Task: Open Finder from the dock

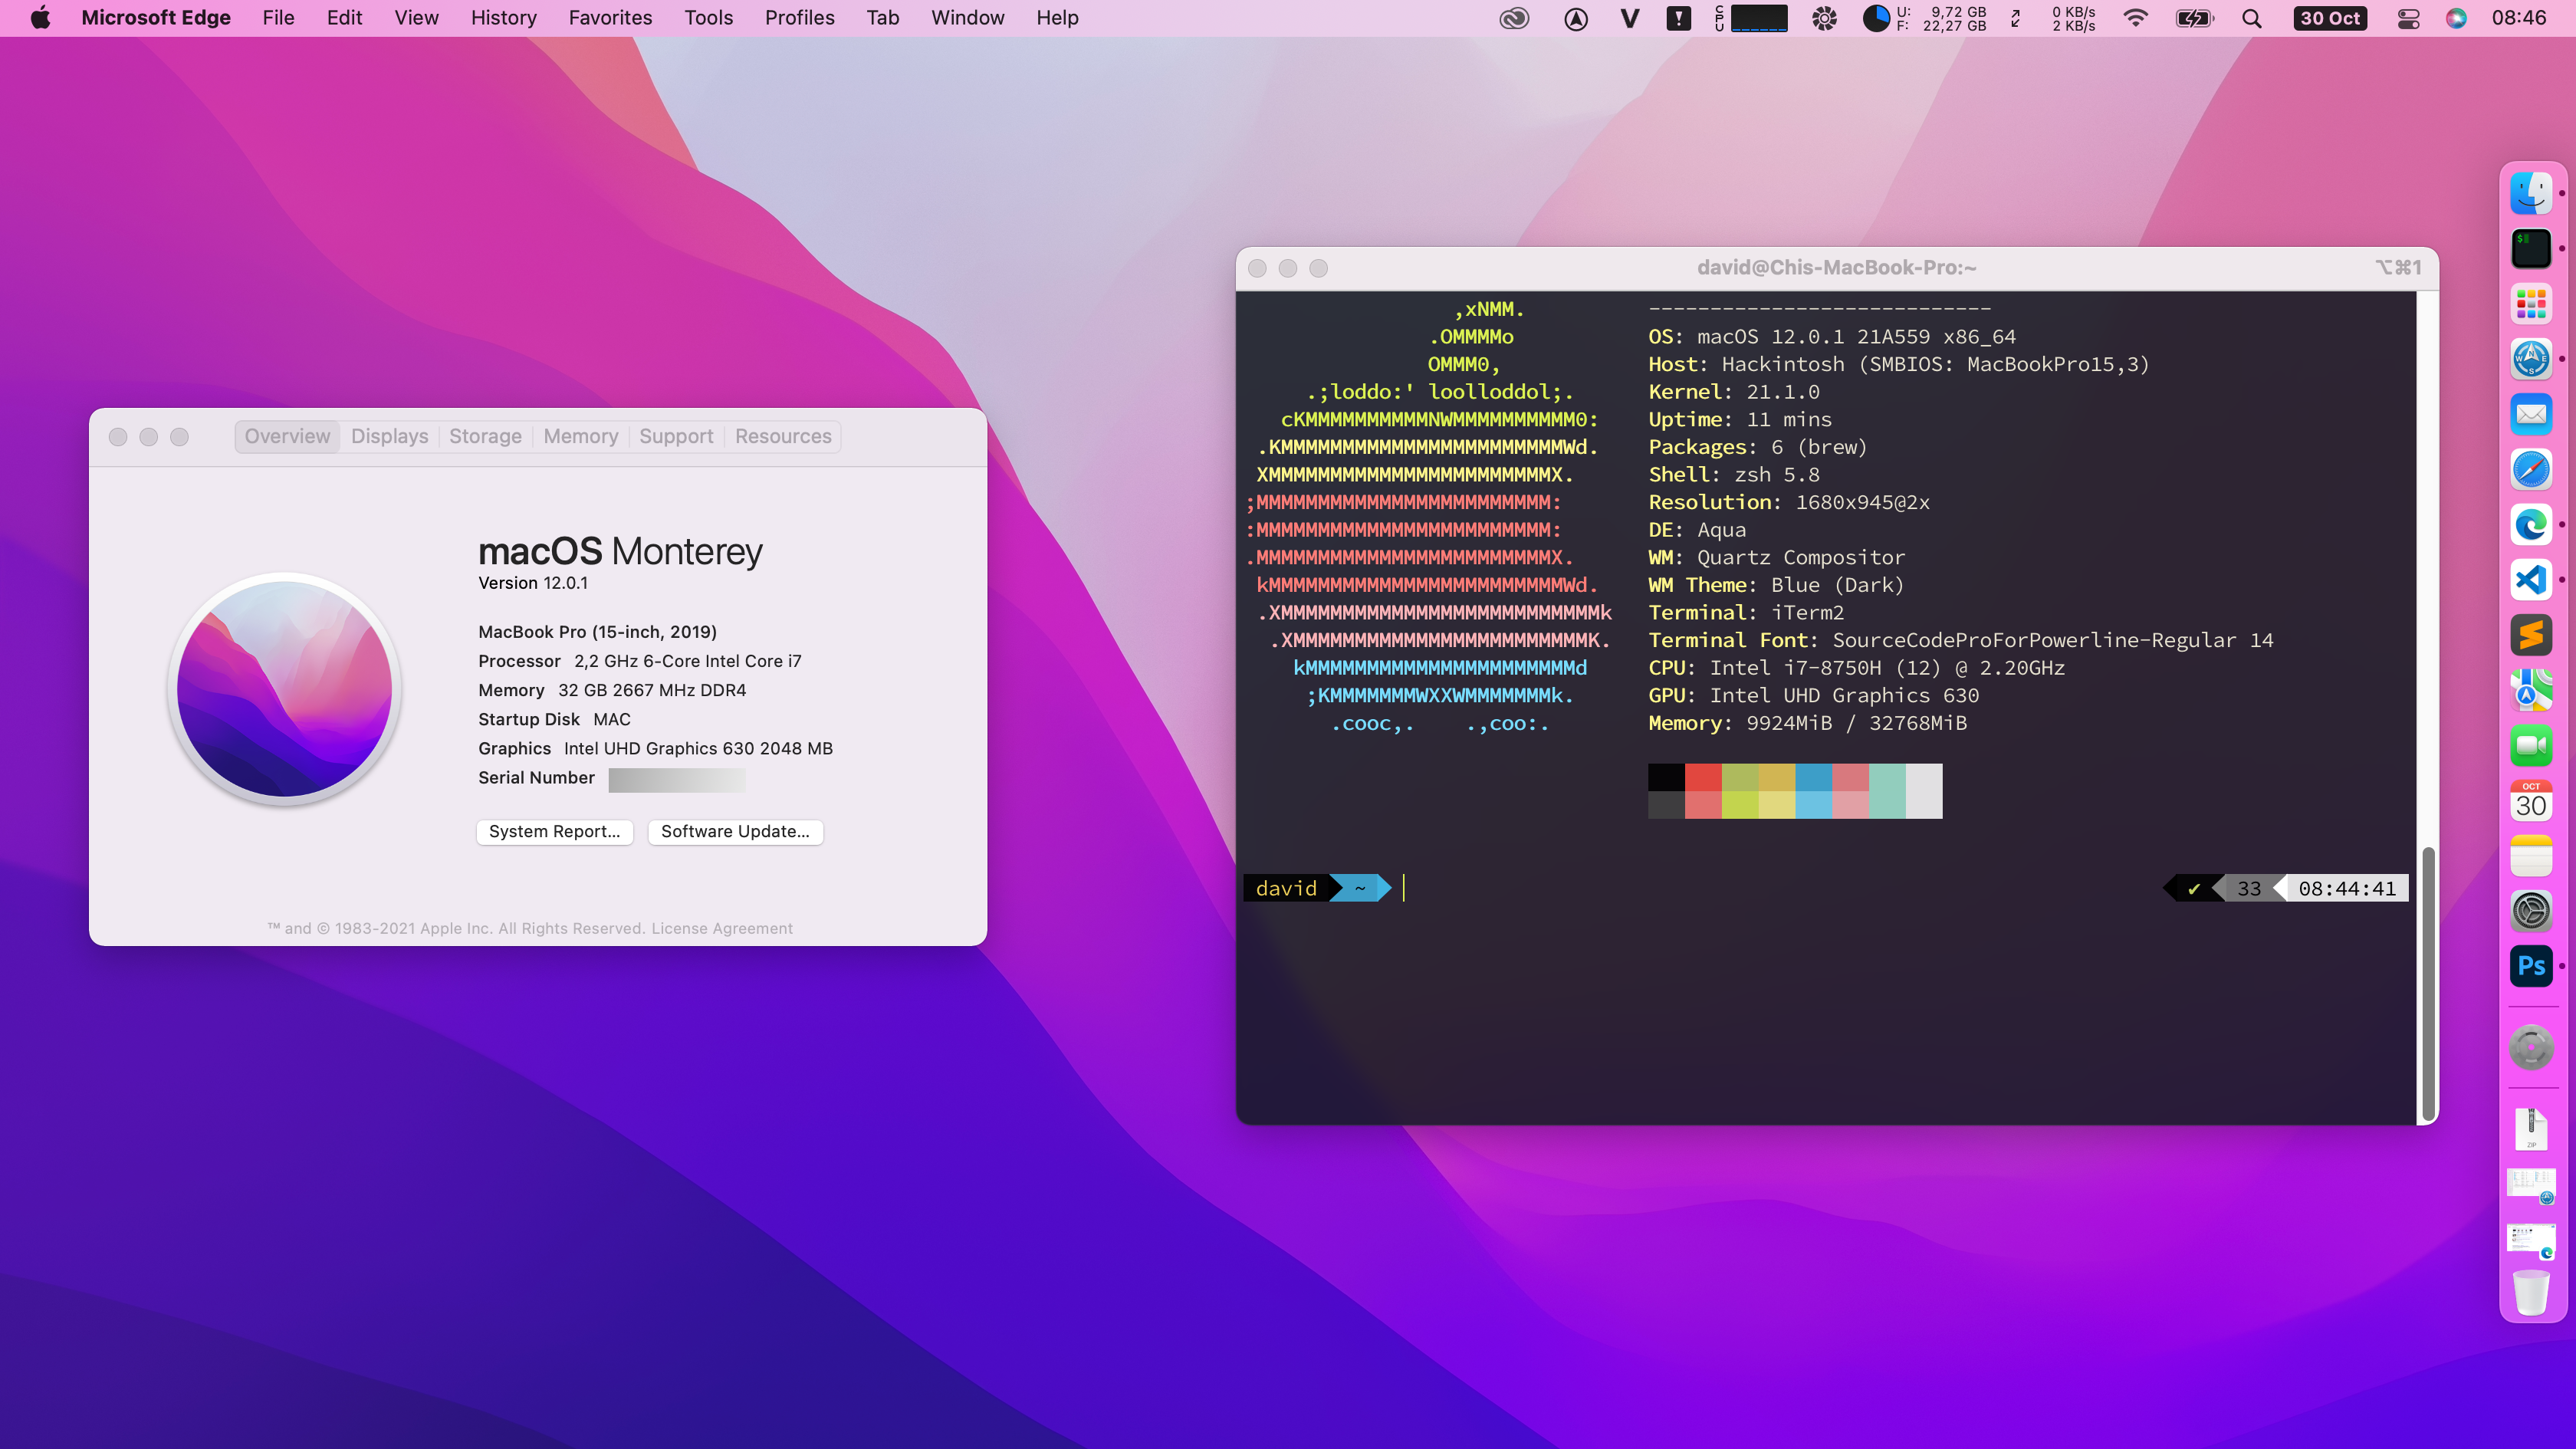Action: click(2531, 194)
